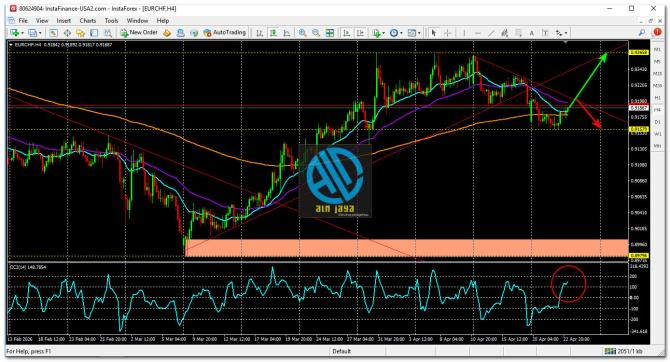Open the File menu

point(23,21)
